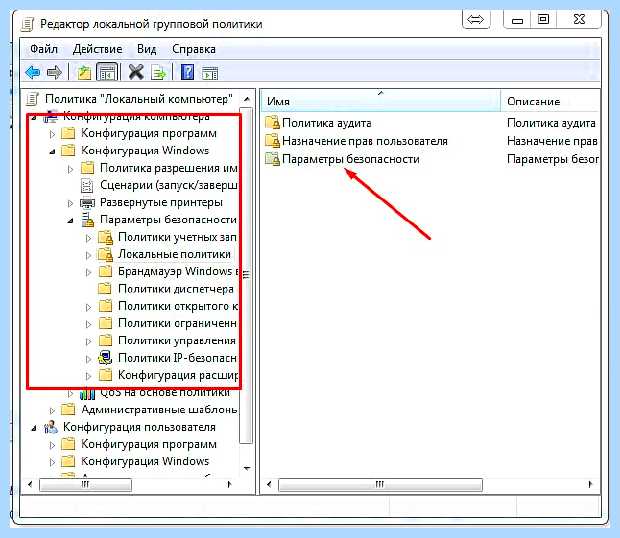Open the Действие menu

point(97,49)
